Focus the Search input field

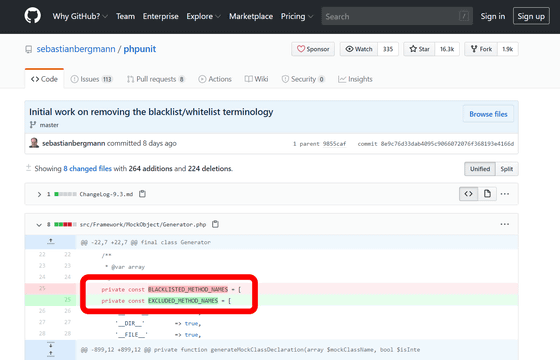point(397,16)
